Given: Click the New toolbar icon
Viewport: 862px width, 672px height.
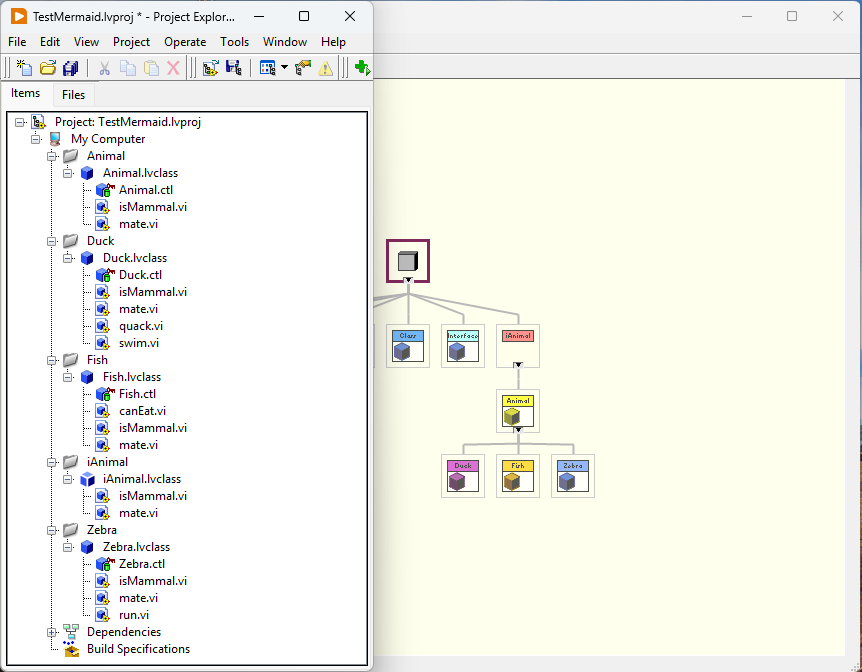Looking at the screenshot, I should [x=24, y=68].
